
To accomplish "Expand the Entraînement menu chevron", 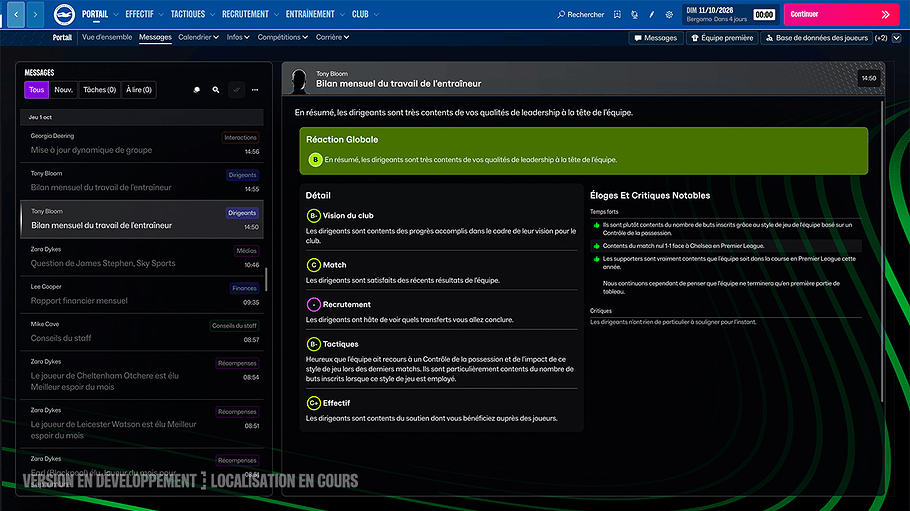I will tap(342, 15).
